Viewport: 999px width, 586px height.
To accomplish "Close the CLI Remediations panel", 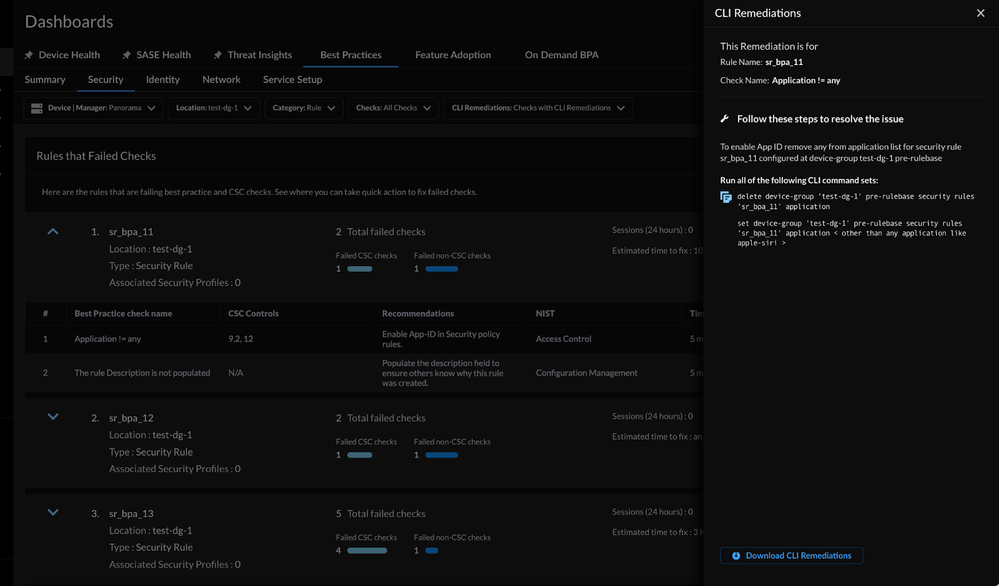I will pos(980,13).
